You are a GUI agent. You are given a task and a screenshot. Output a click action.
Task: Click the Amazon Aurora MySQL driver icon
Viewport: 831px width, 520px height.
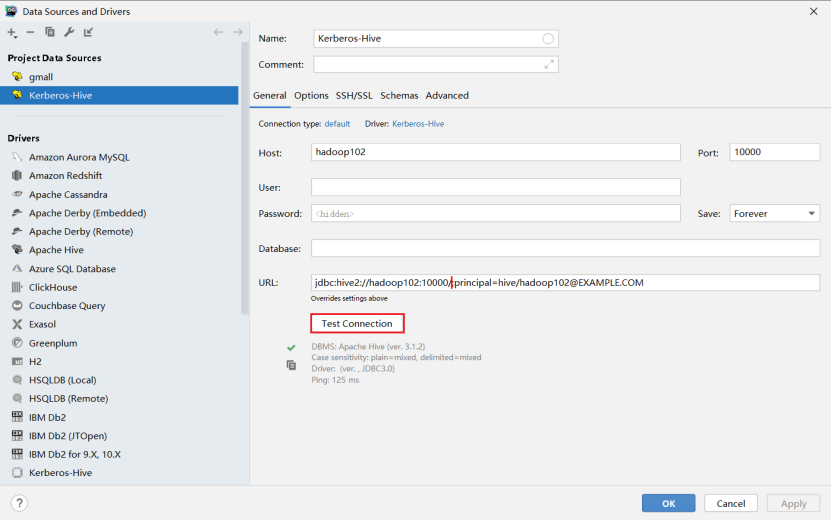[17, 157]
